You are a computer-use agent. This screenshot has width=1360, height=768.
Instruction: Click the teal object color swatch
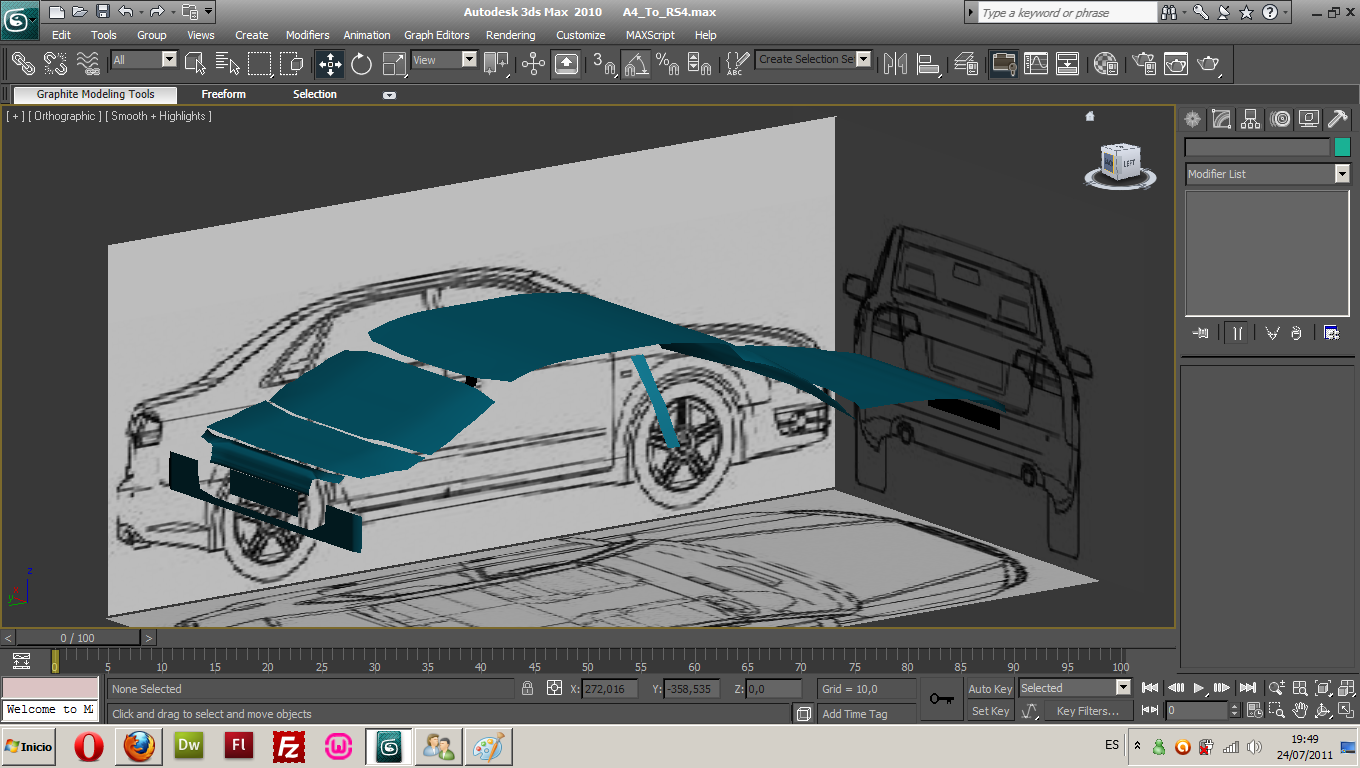pyautogui.click(x=1342, y=147)
